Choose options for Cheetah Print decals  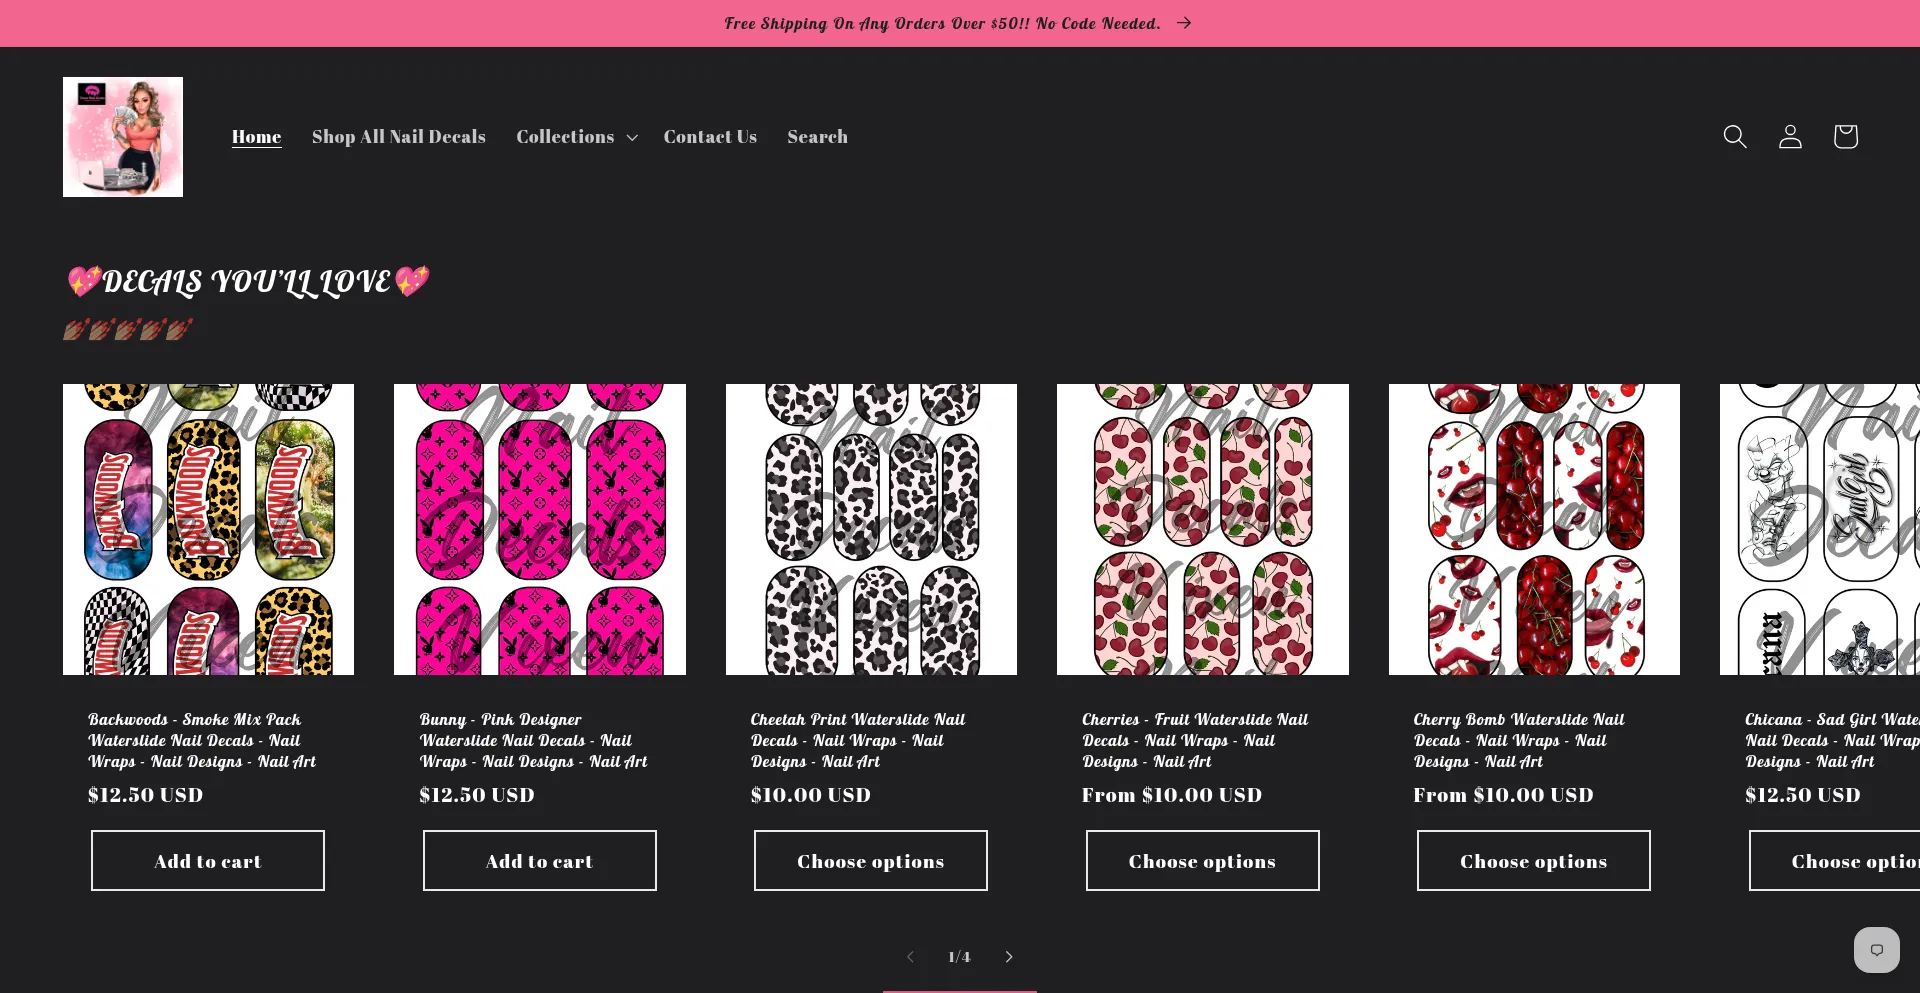(871, 861)
